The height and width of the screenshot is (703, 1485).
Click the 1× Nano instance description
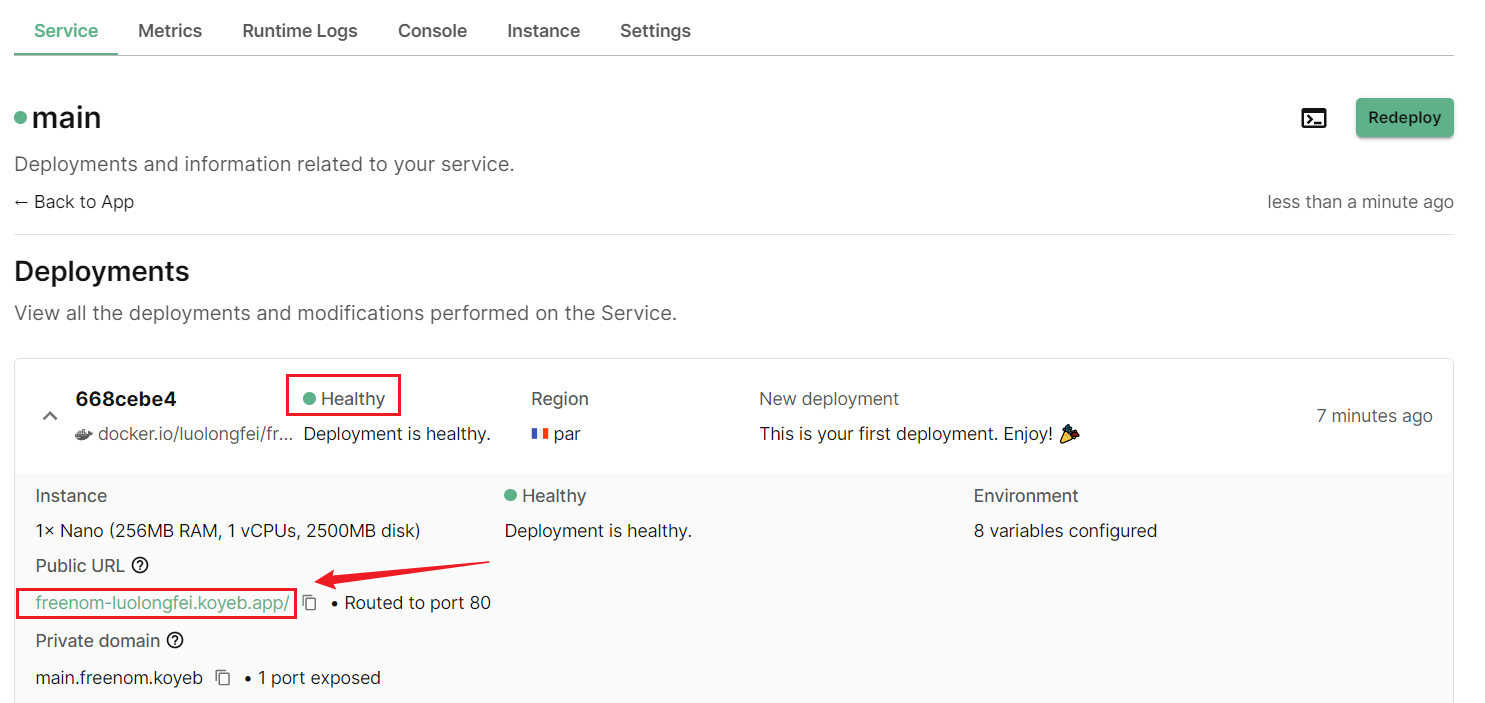[228, 531]
